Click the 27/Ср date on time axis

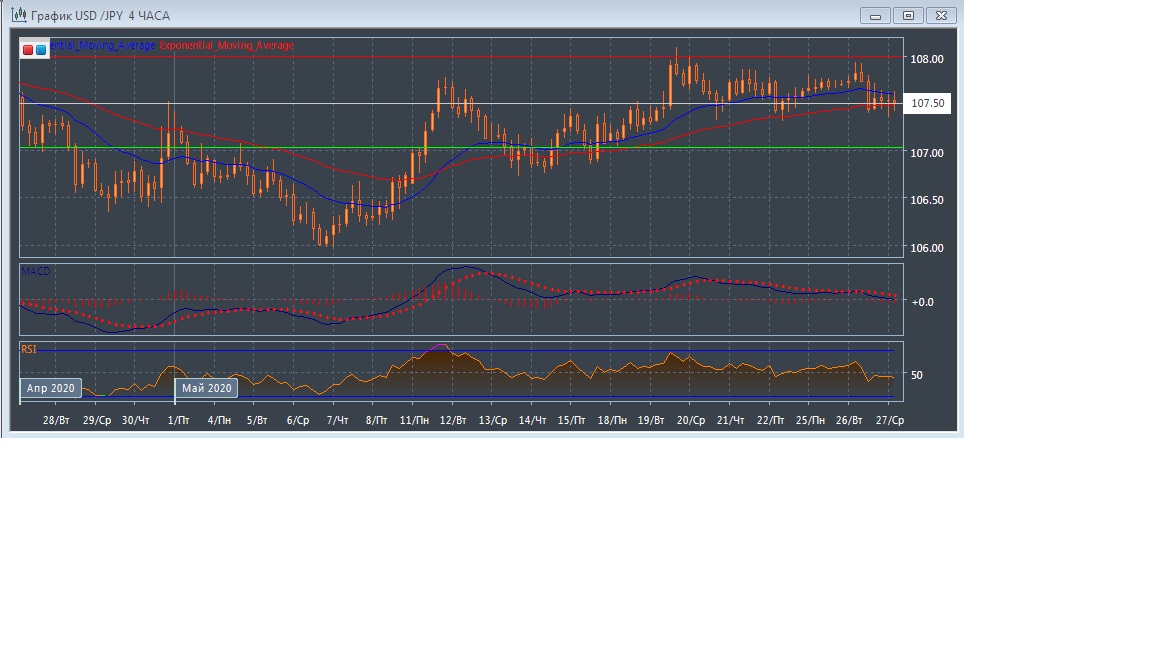click(x=890, y=420)
